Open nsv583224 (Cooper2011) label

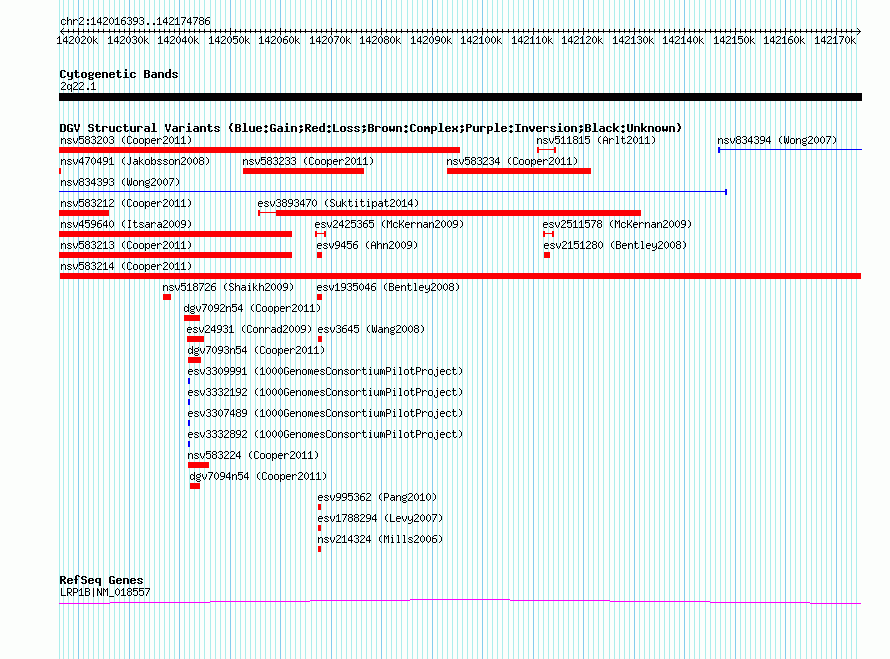(x=253, y=455)
